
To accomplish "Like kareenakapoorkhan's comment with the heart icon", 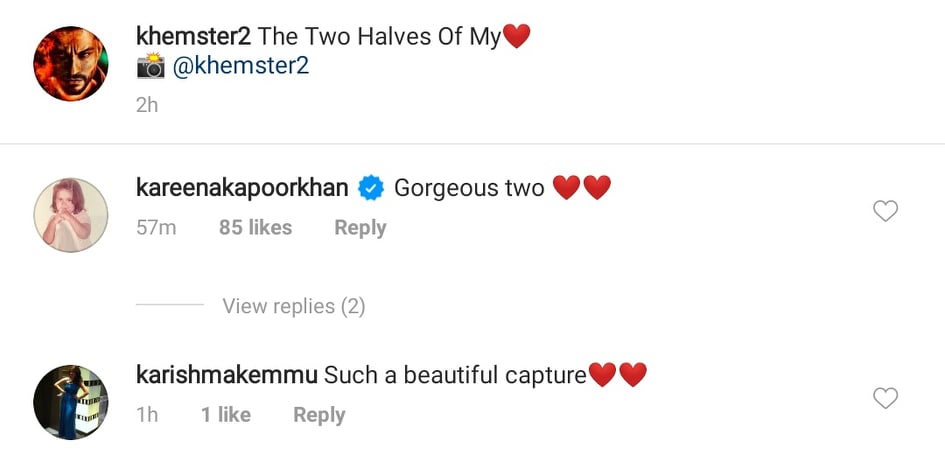I will (x=885, y=211).
